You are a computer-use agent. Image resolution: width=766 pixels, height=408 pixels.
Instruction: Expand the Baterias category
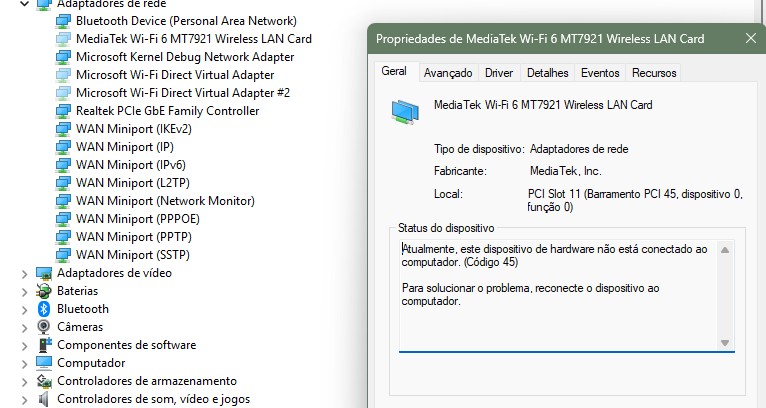24,292
